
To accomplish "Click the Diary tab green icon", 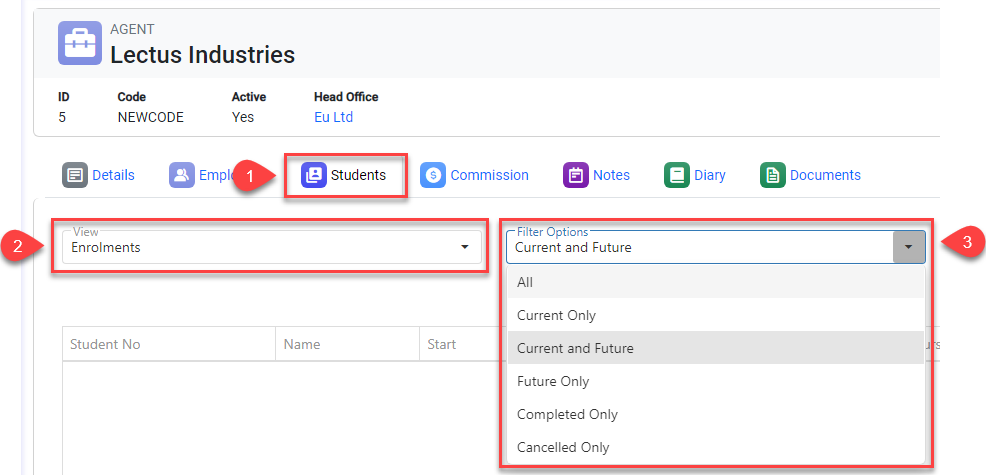I will point(677,175).
